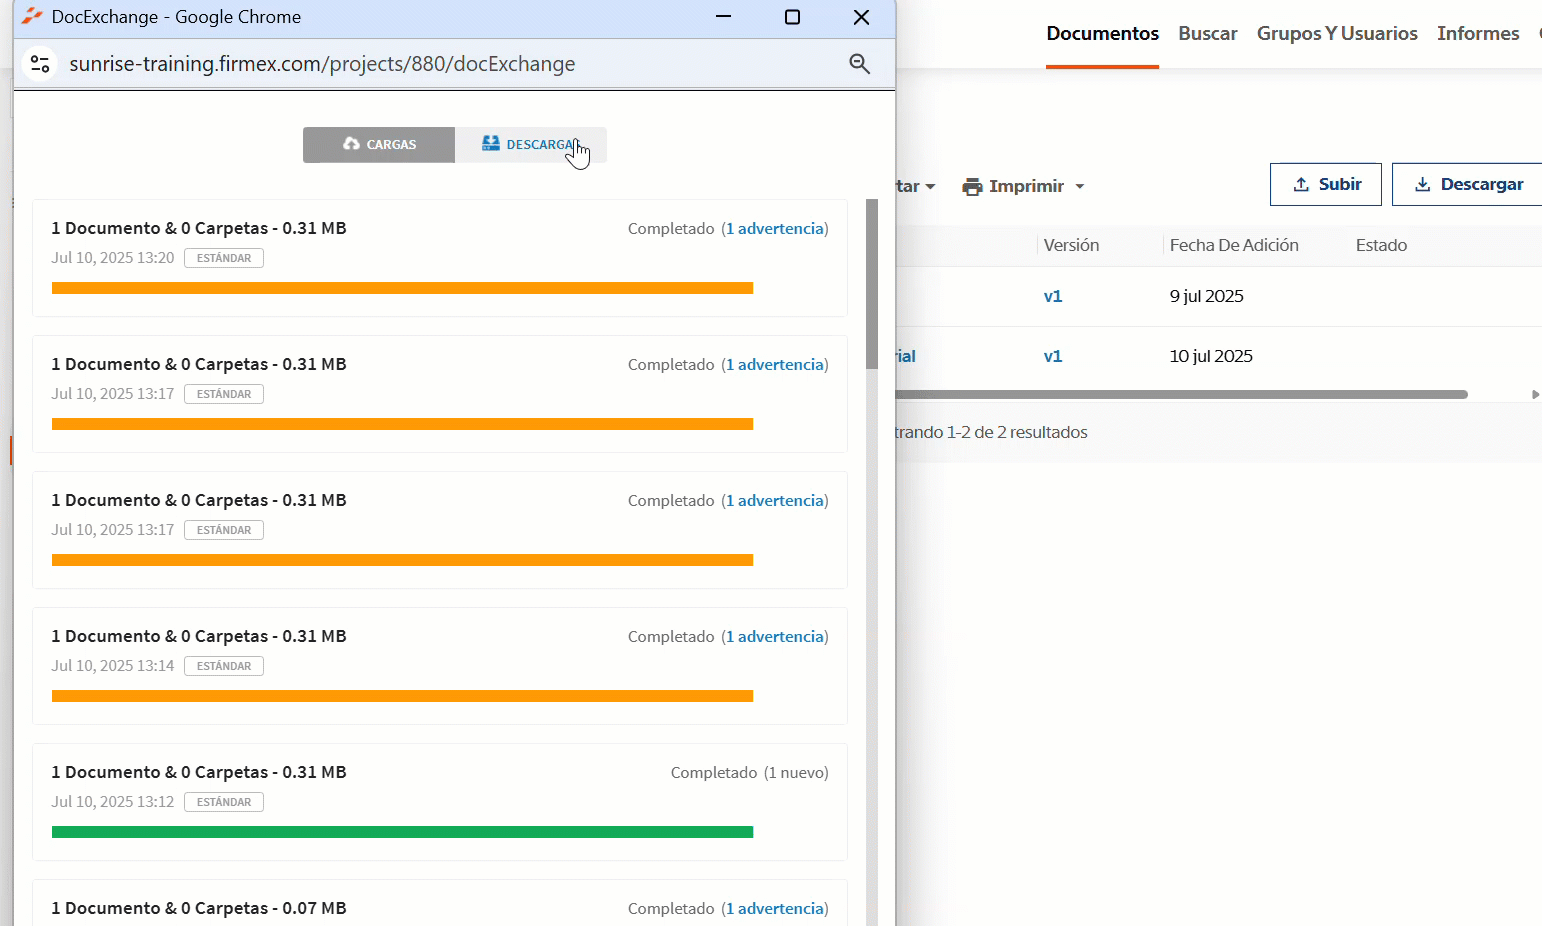Click the site info icon in address bar
Screen dimensions: 1542x926
pyautogui.click(x=40, y=64)
